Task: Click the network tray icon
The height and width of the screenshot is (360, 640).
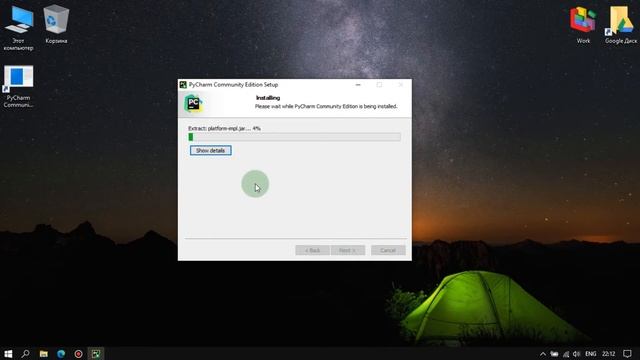Action: click(x=566, y=354)
